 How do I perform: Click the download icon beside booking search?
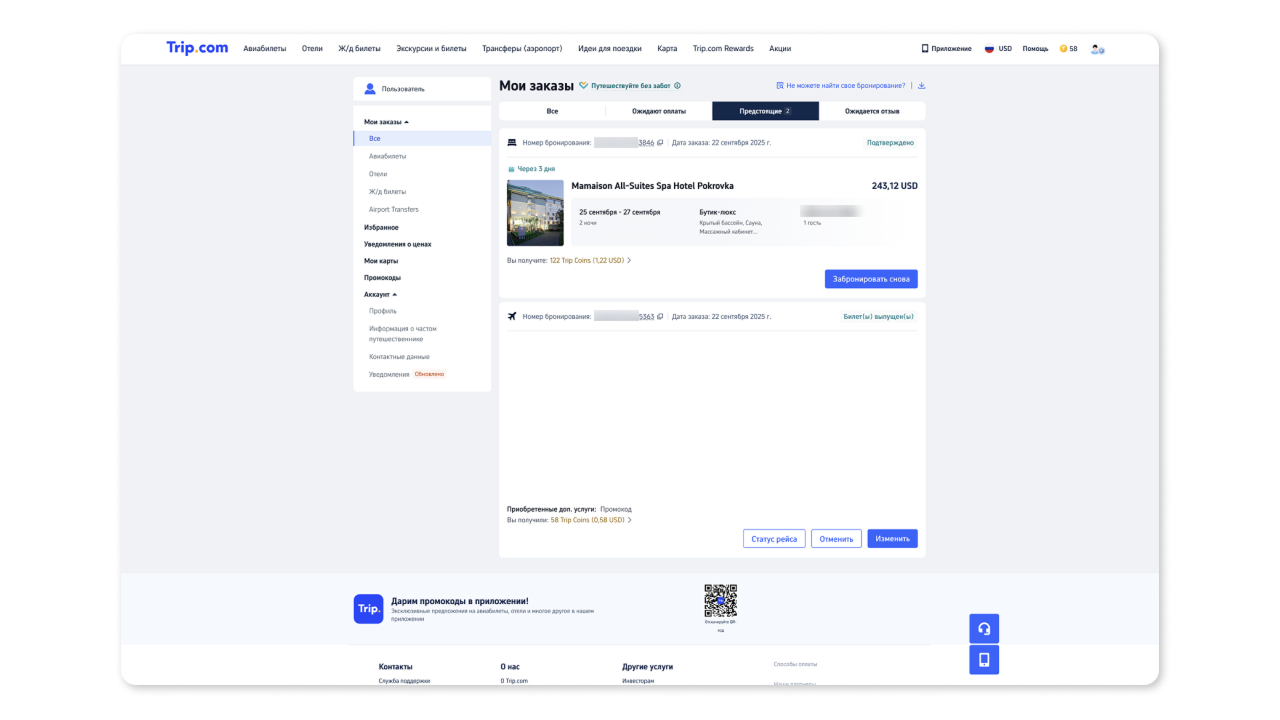click(922, 86)
